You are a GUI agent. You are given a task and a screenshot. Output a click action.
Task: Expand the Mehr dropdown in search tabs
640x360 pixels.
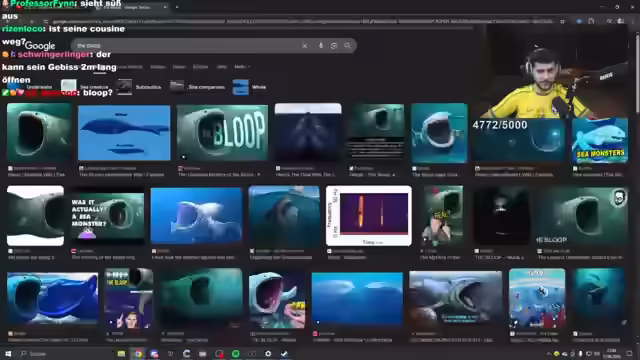tap(242, 67)
